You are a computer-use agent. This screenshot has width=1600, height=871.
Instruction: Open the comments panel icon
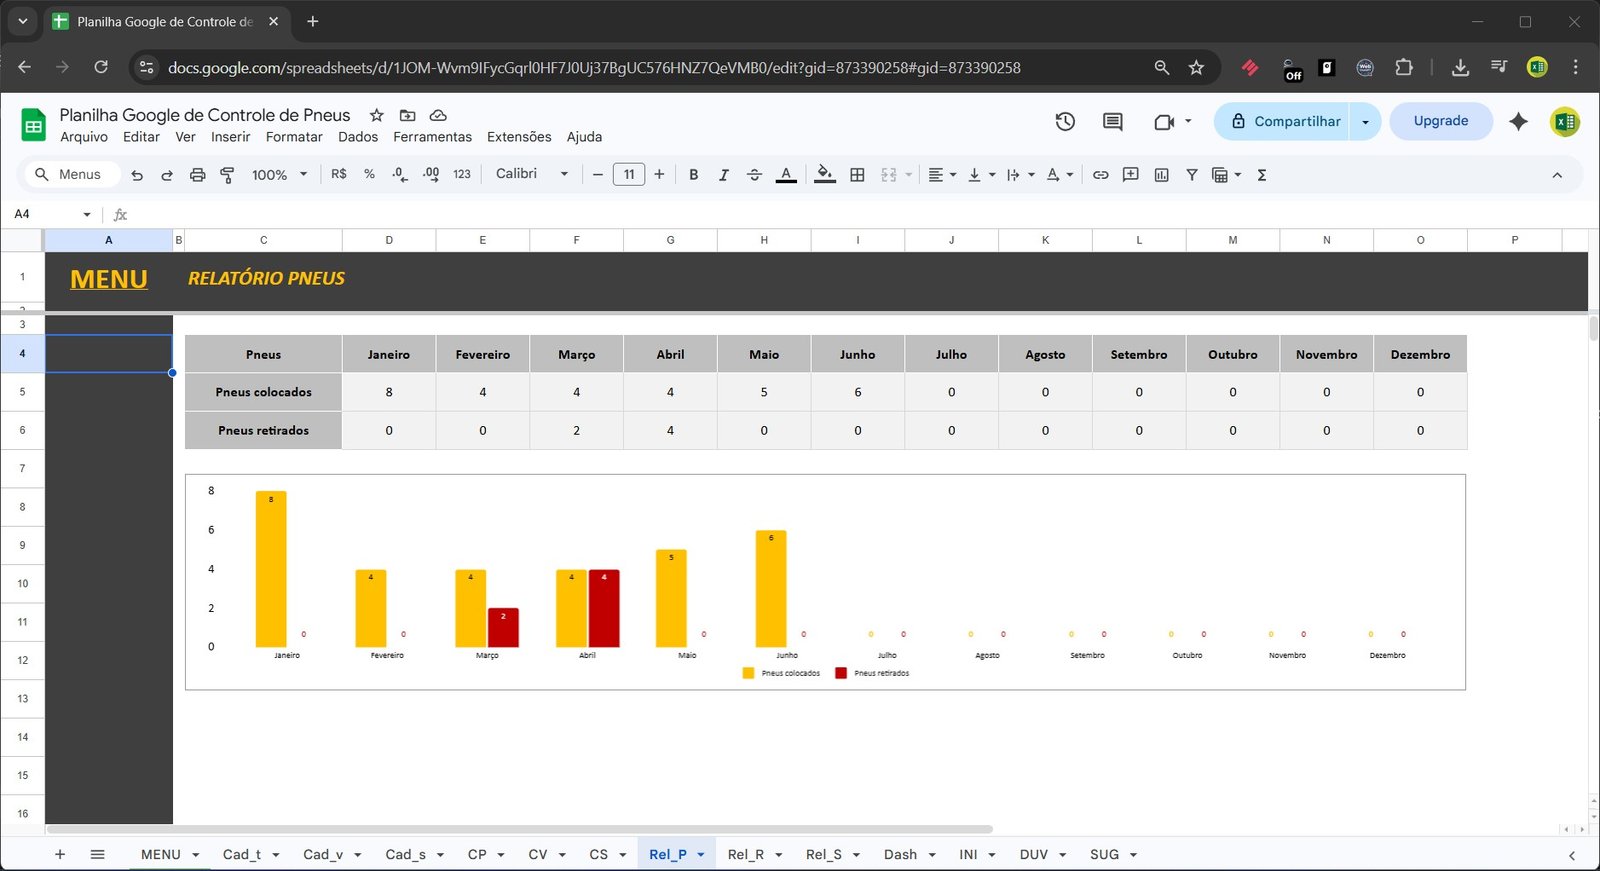(1112, 121)
